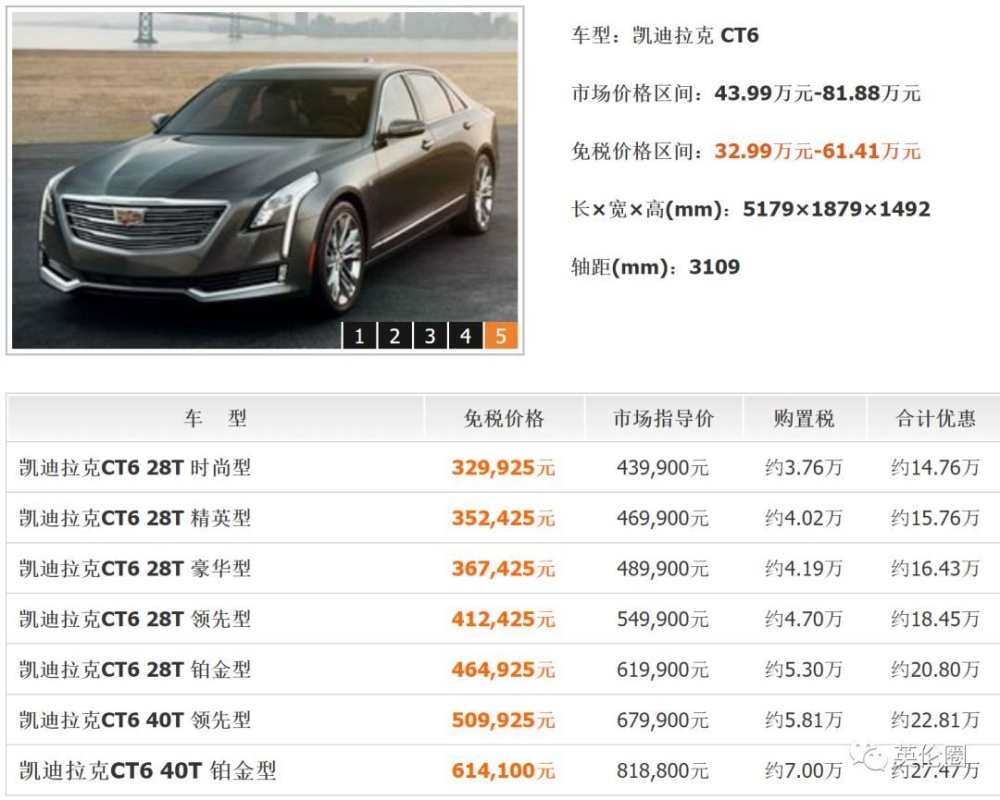The image size is (1000, 800).
Task: Click purchase tax 约4.70万
Action: (804, 619)
